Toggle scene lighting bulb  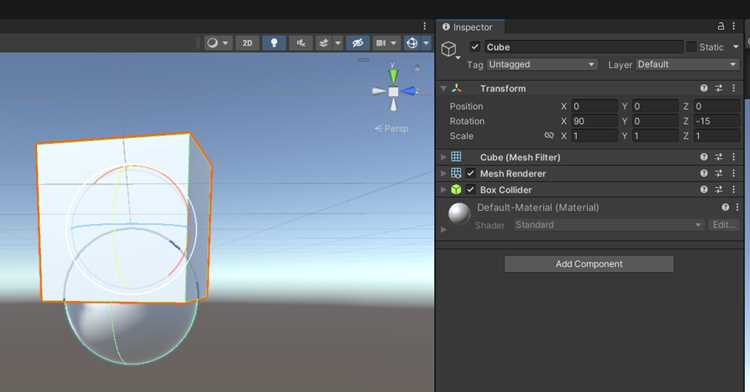[274, 43]
